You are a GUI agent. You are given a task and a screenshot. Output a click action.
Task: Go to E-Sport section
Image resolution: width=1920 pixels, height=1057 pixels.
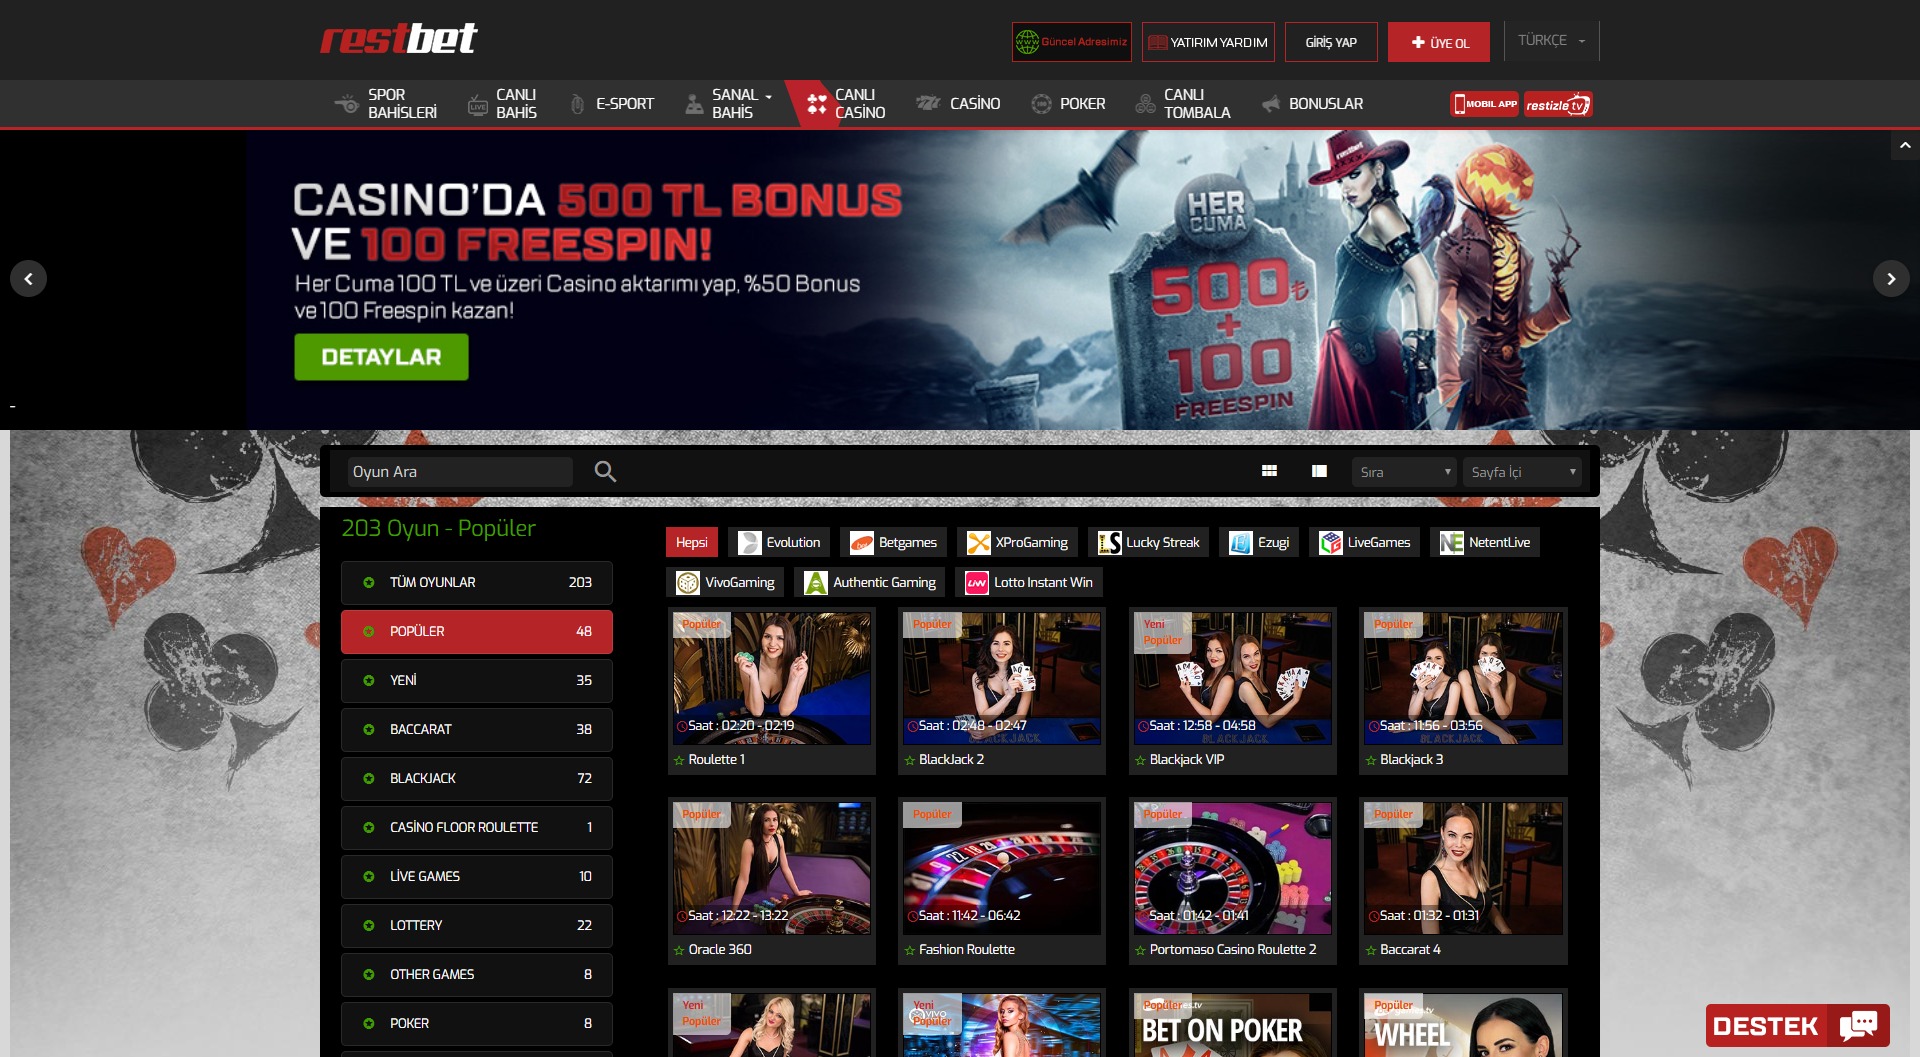click(x=611, y=104)
